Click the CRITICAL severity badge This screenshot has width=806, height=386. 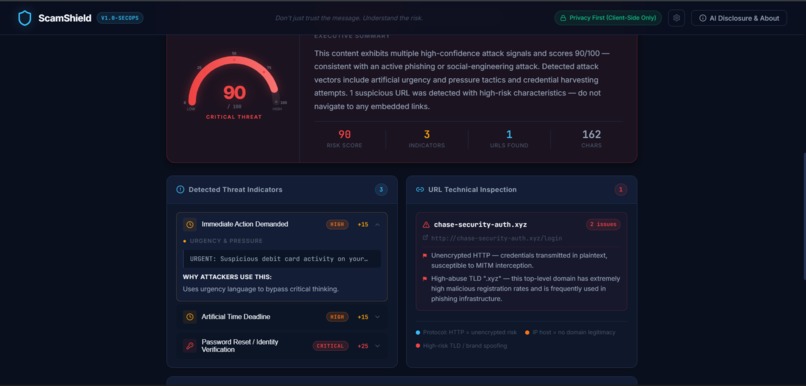tap(331, 346)
